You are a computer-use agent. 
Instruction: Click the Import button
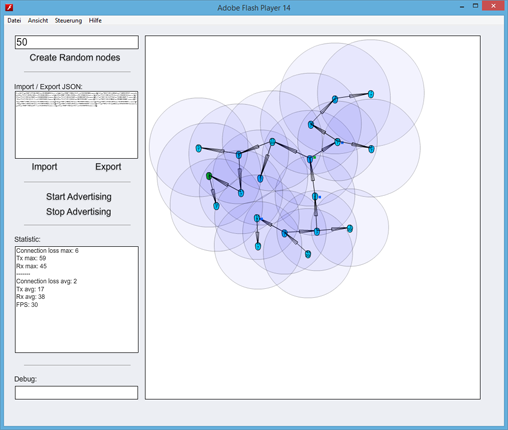point(44,167)
